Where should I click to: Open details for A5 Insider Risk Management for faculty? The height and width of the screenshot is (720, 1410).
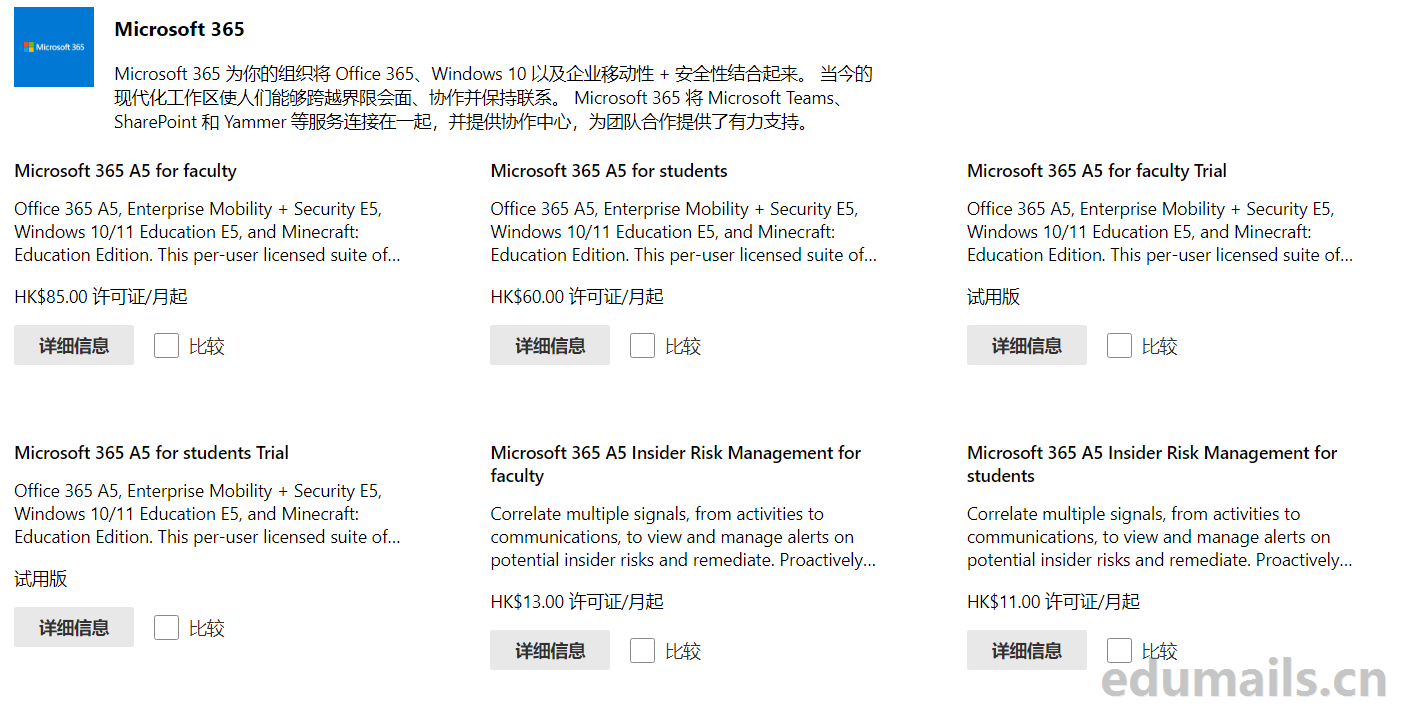[549, 650]
